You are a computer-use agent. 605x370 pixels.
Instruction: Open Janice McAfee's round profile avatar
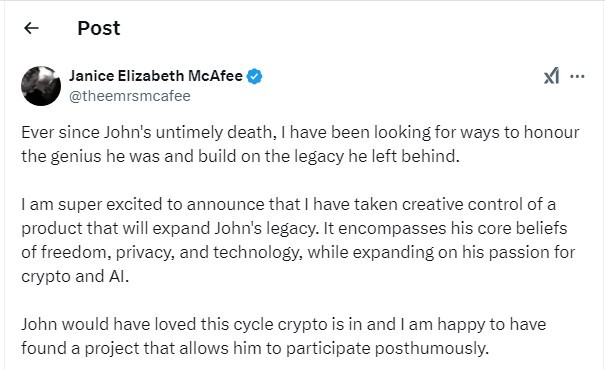[x=41, y=86]
